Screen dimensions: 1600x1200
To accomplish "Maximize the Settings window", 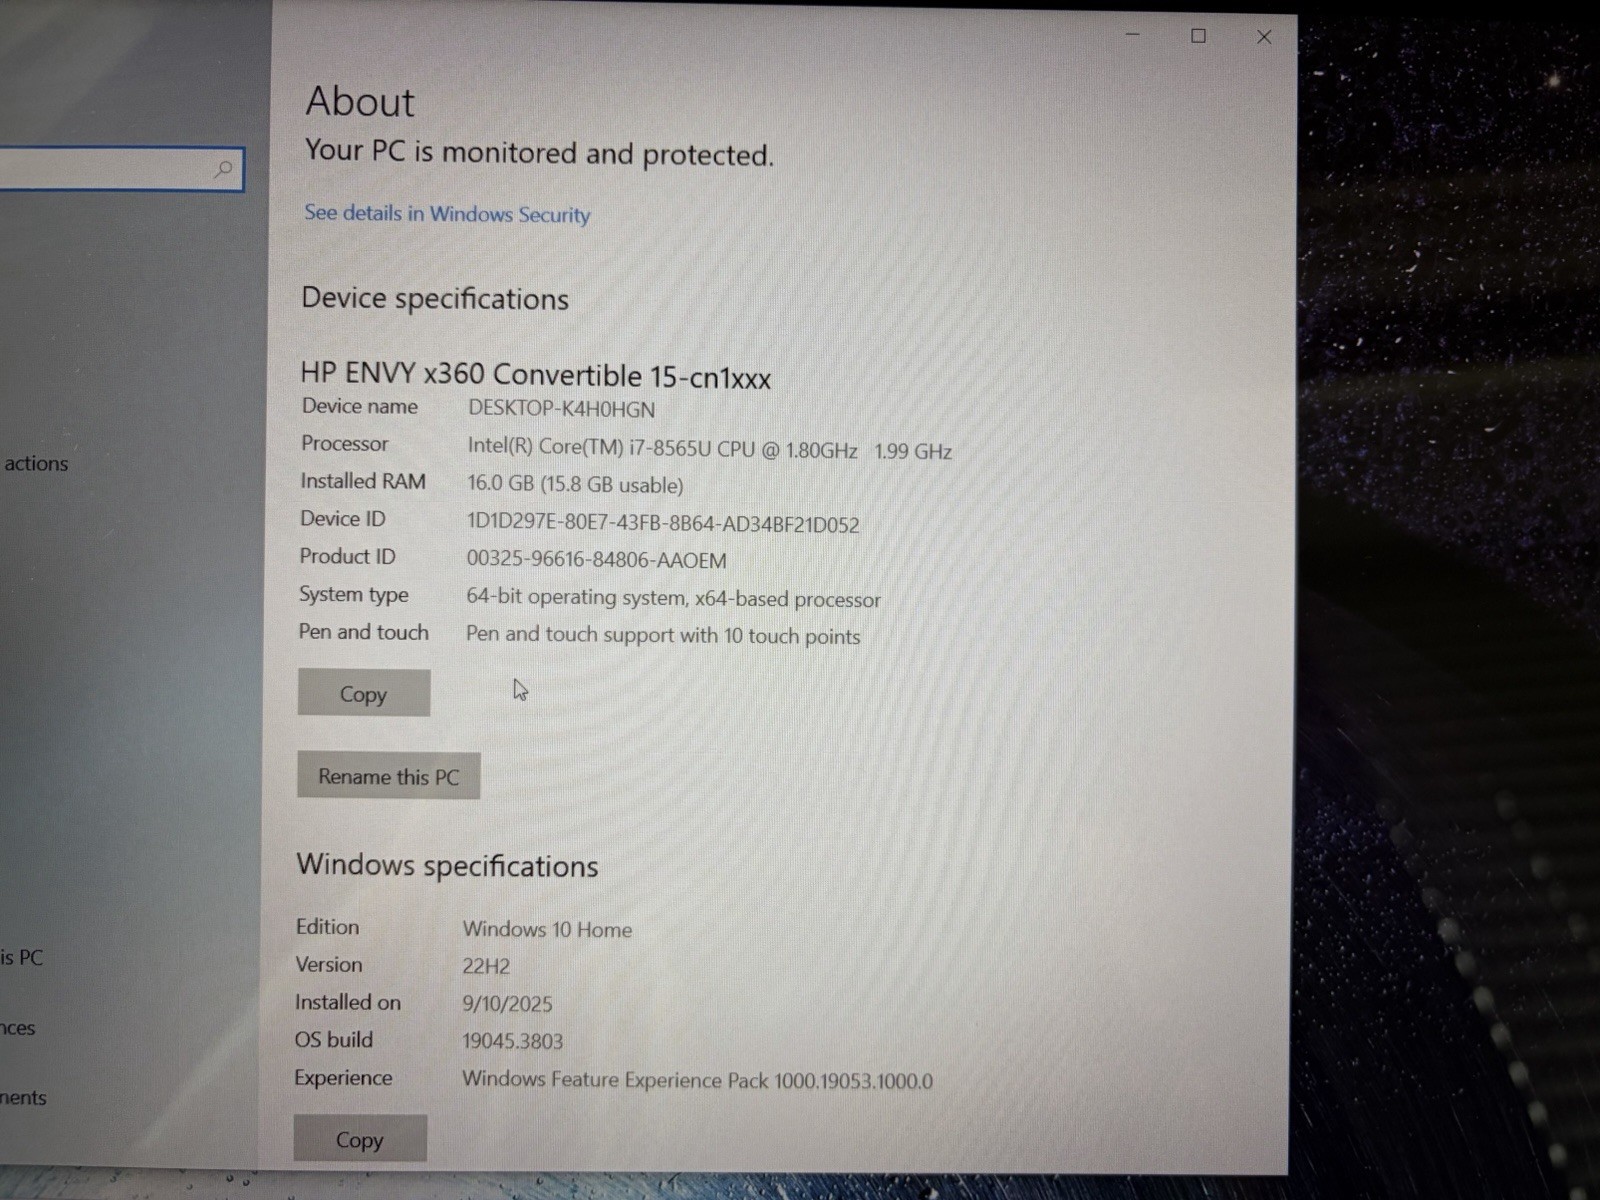I will [1198, 36].
